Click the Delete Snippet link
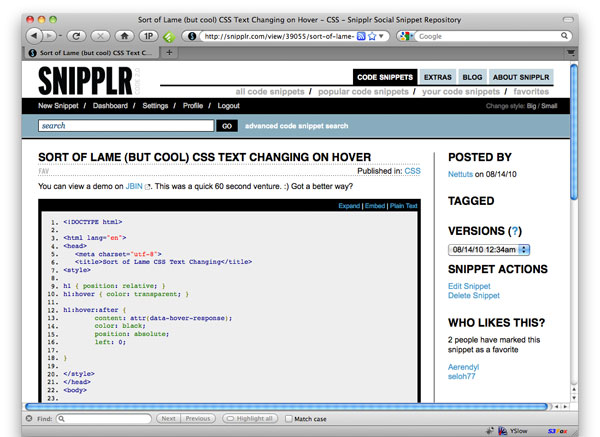600x437 pixels. click(x=474, y=295)
